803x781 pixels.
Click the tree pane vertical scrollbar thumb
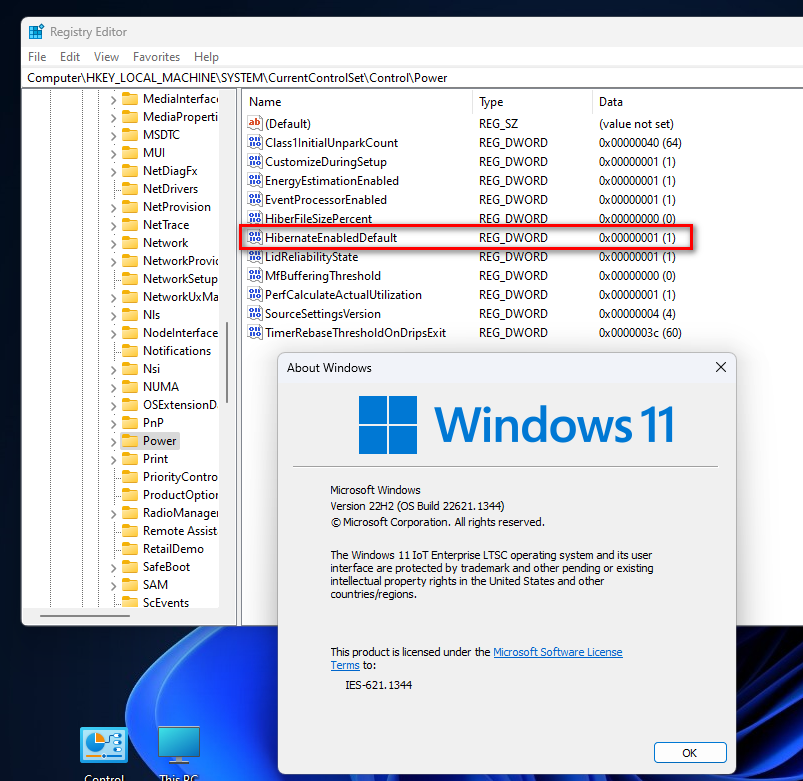click(226, 362)
